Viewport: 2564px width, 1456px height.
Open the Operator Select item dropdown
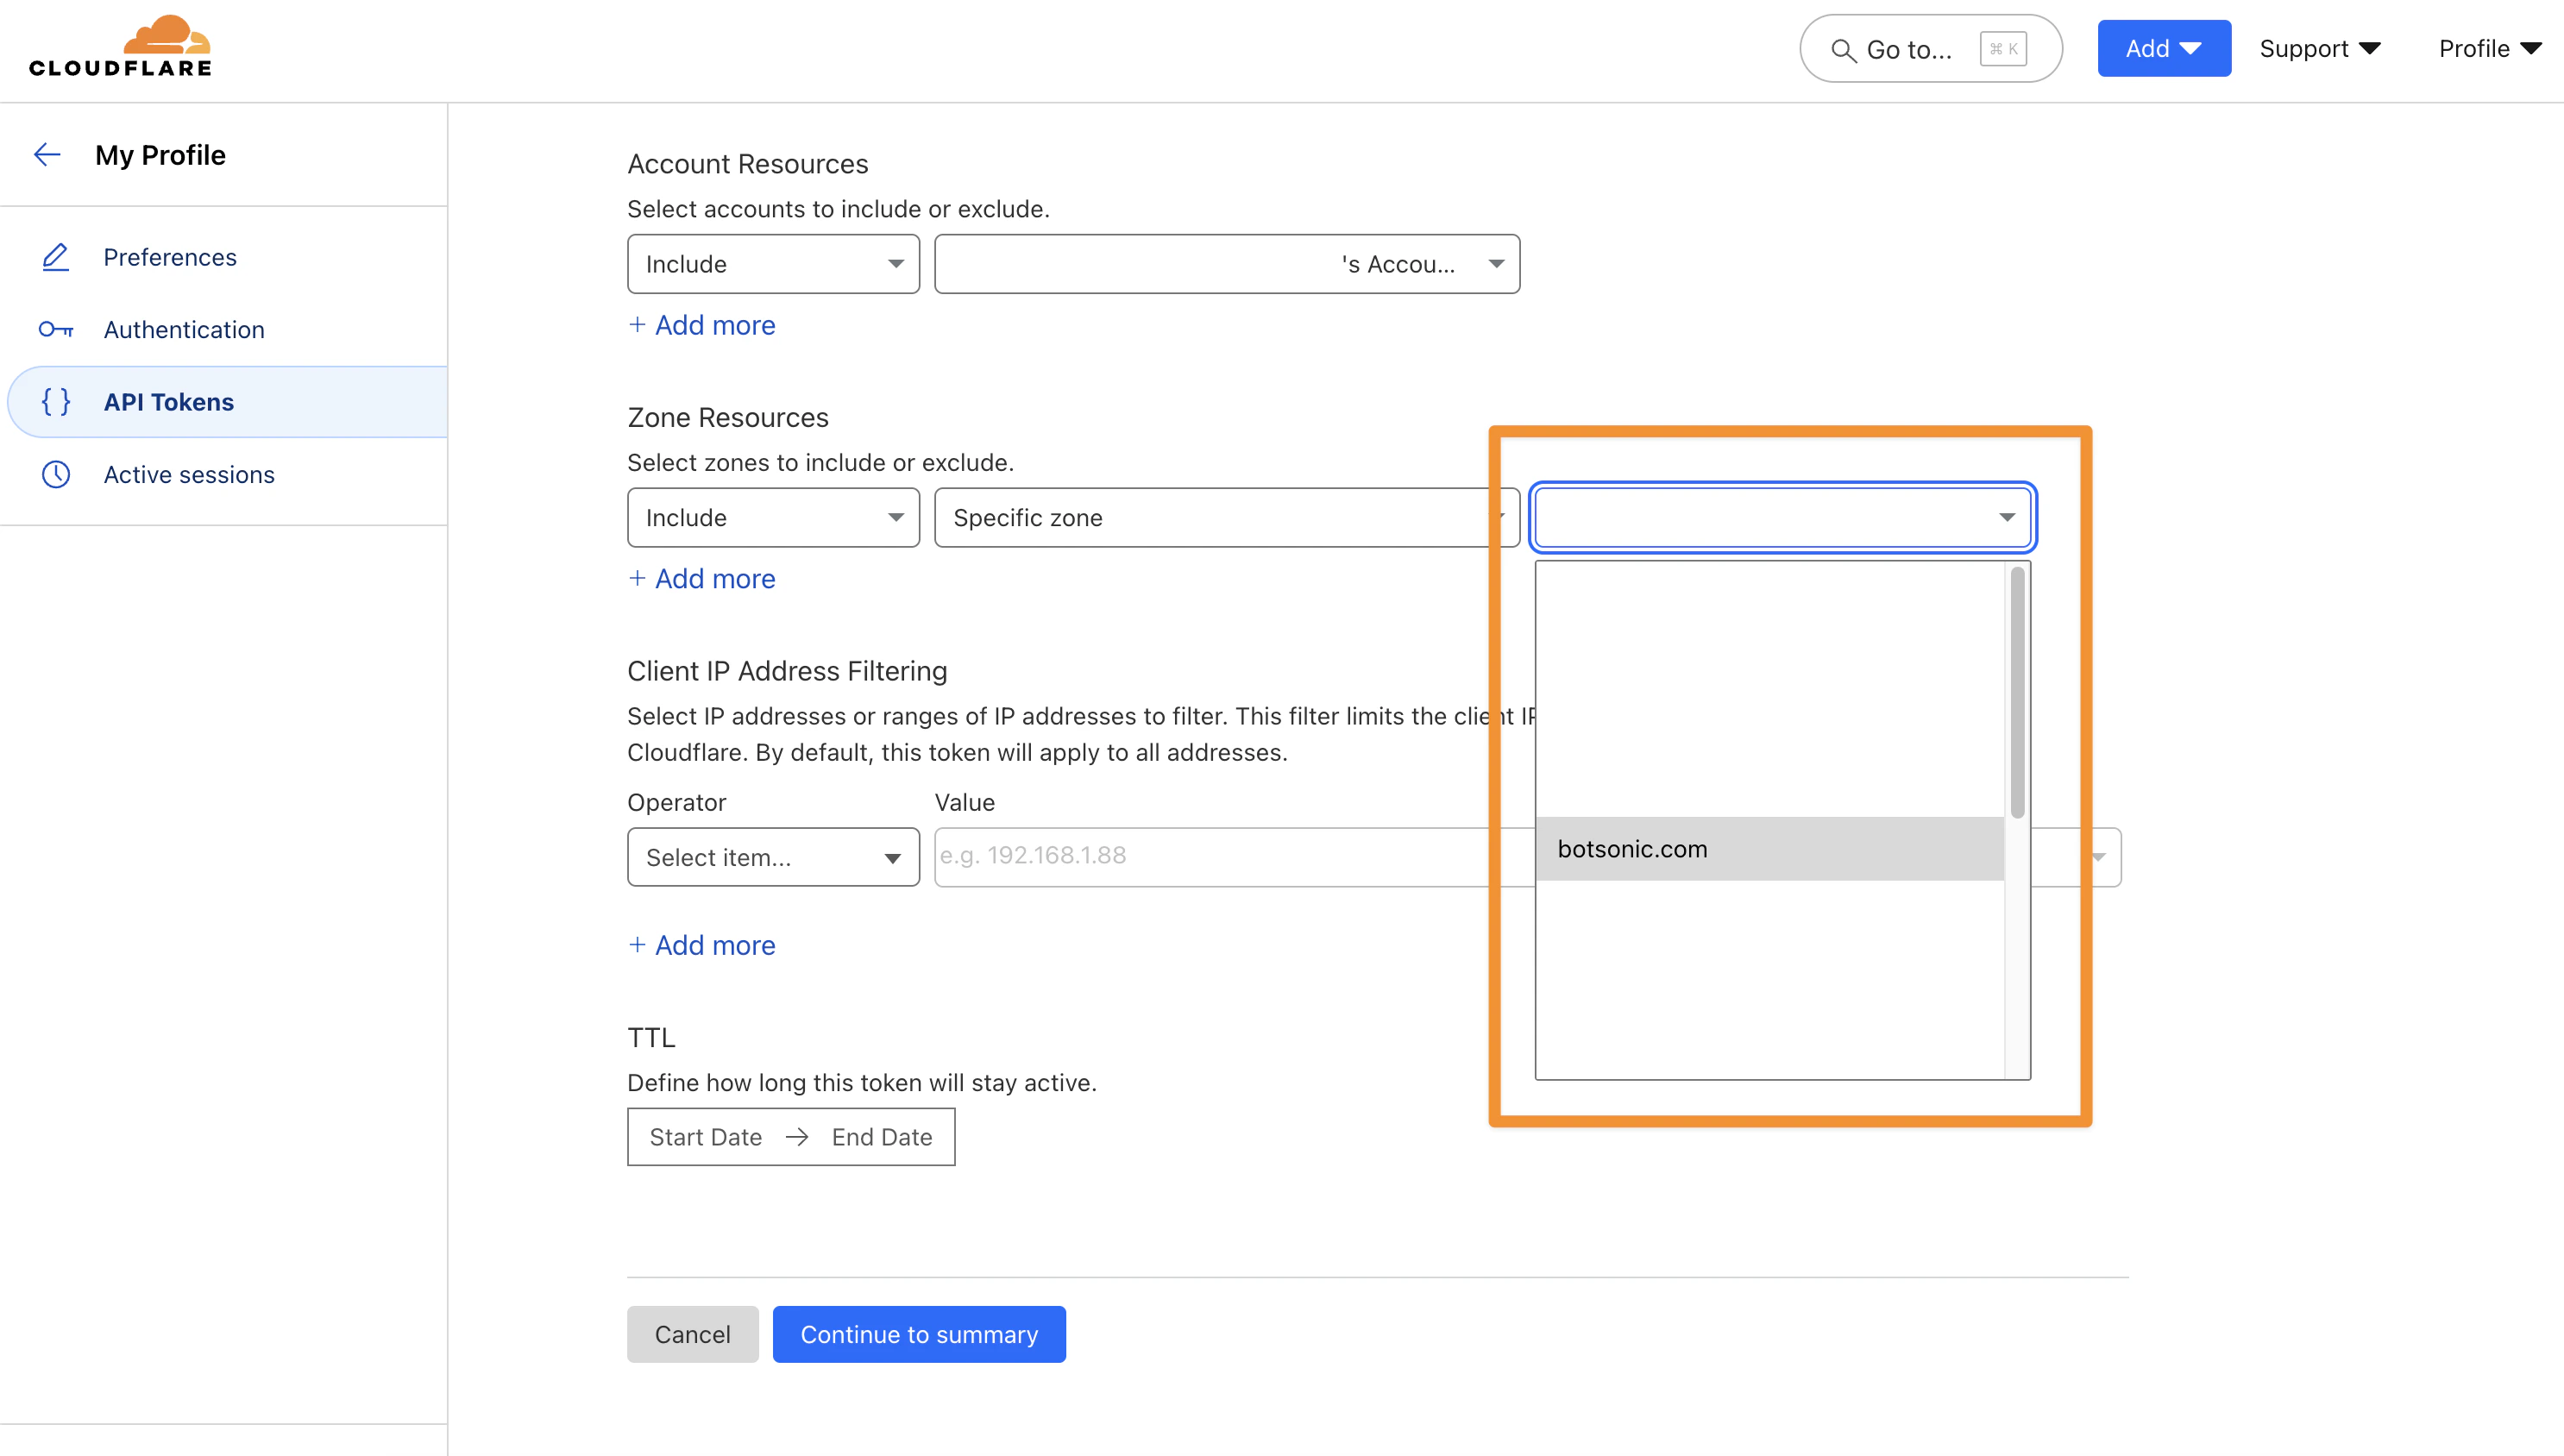[x=772, y=857]
